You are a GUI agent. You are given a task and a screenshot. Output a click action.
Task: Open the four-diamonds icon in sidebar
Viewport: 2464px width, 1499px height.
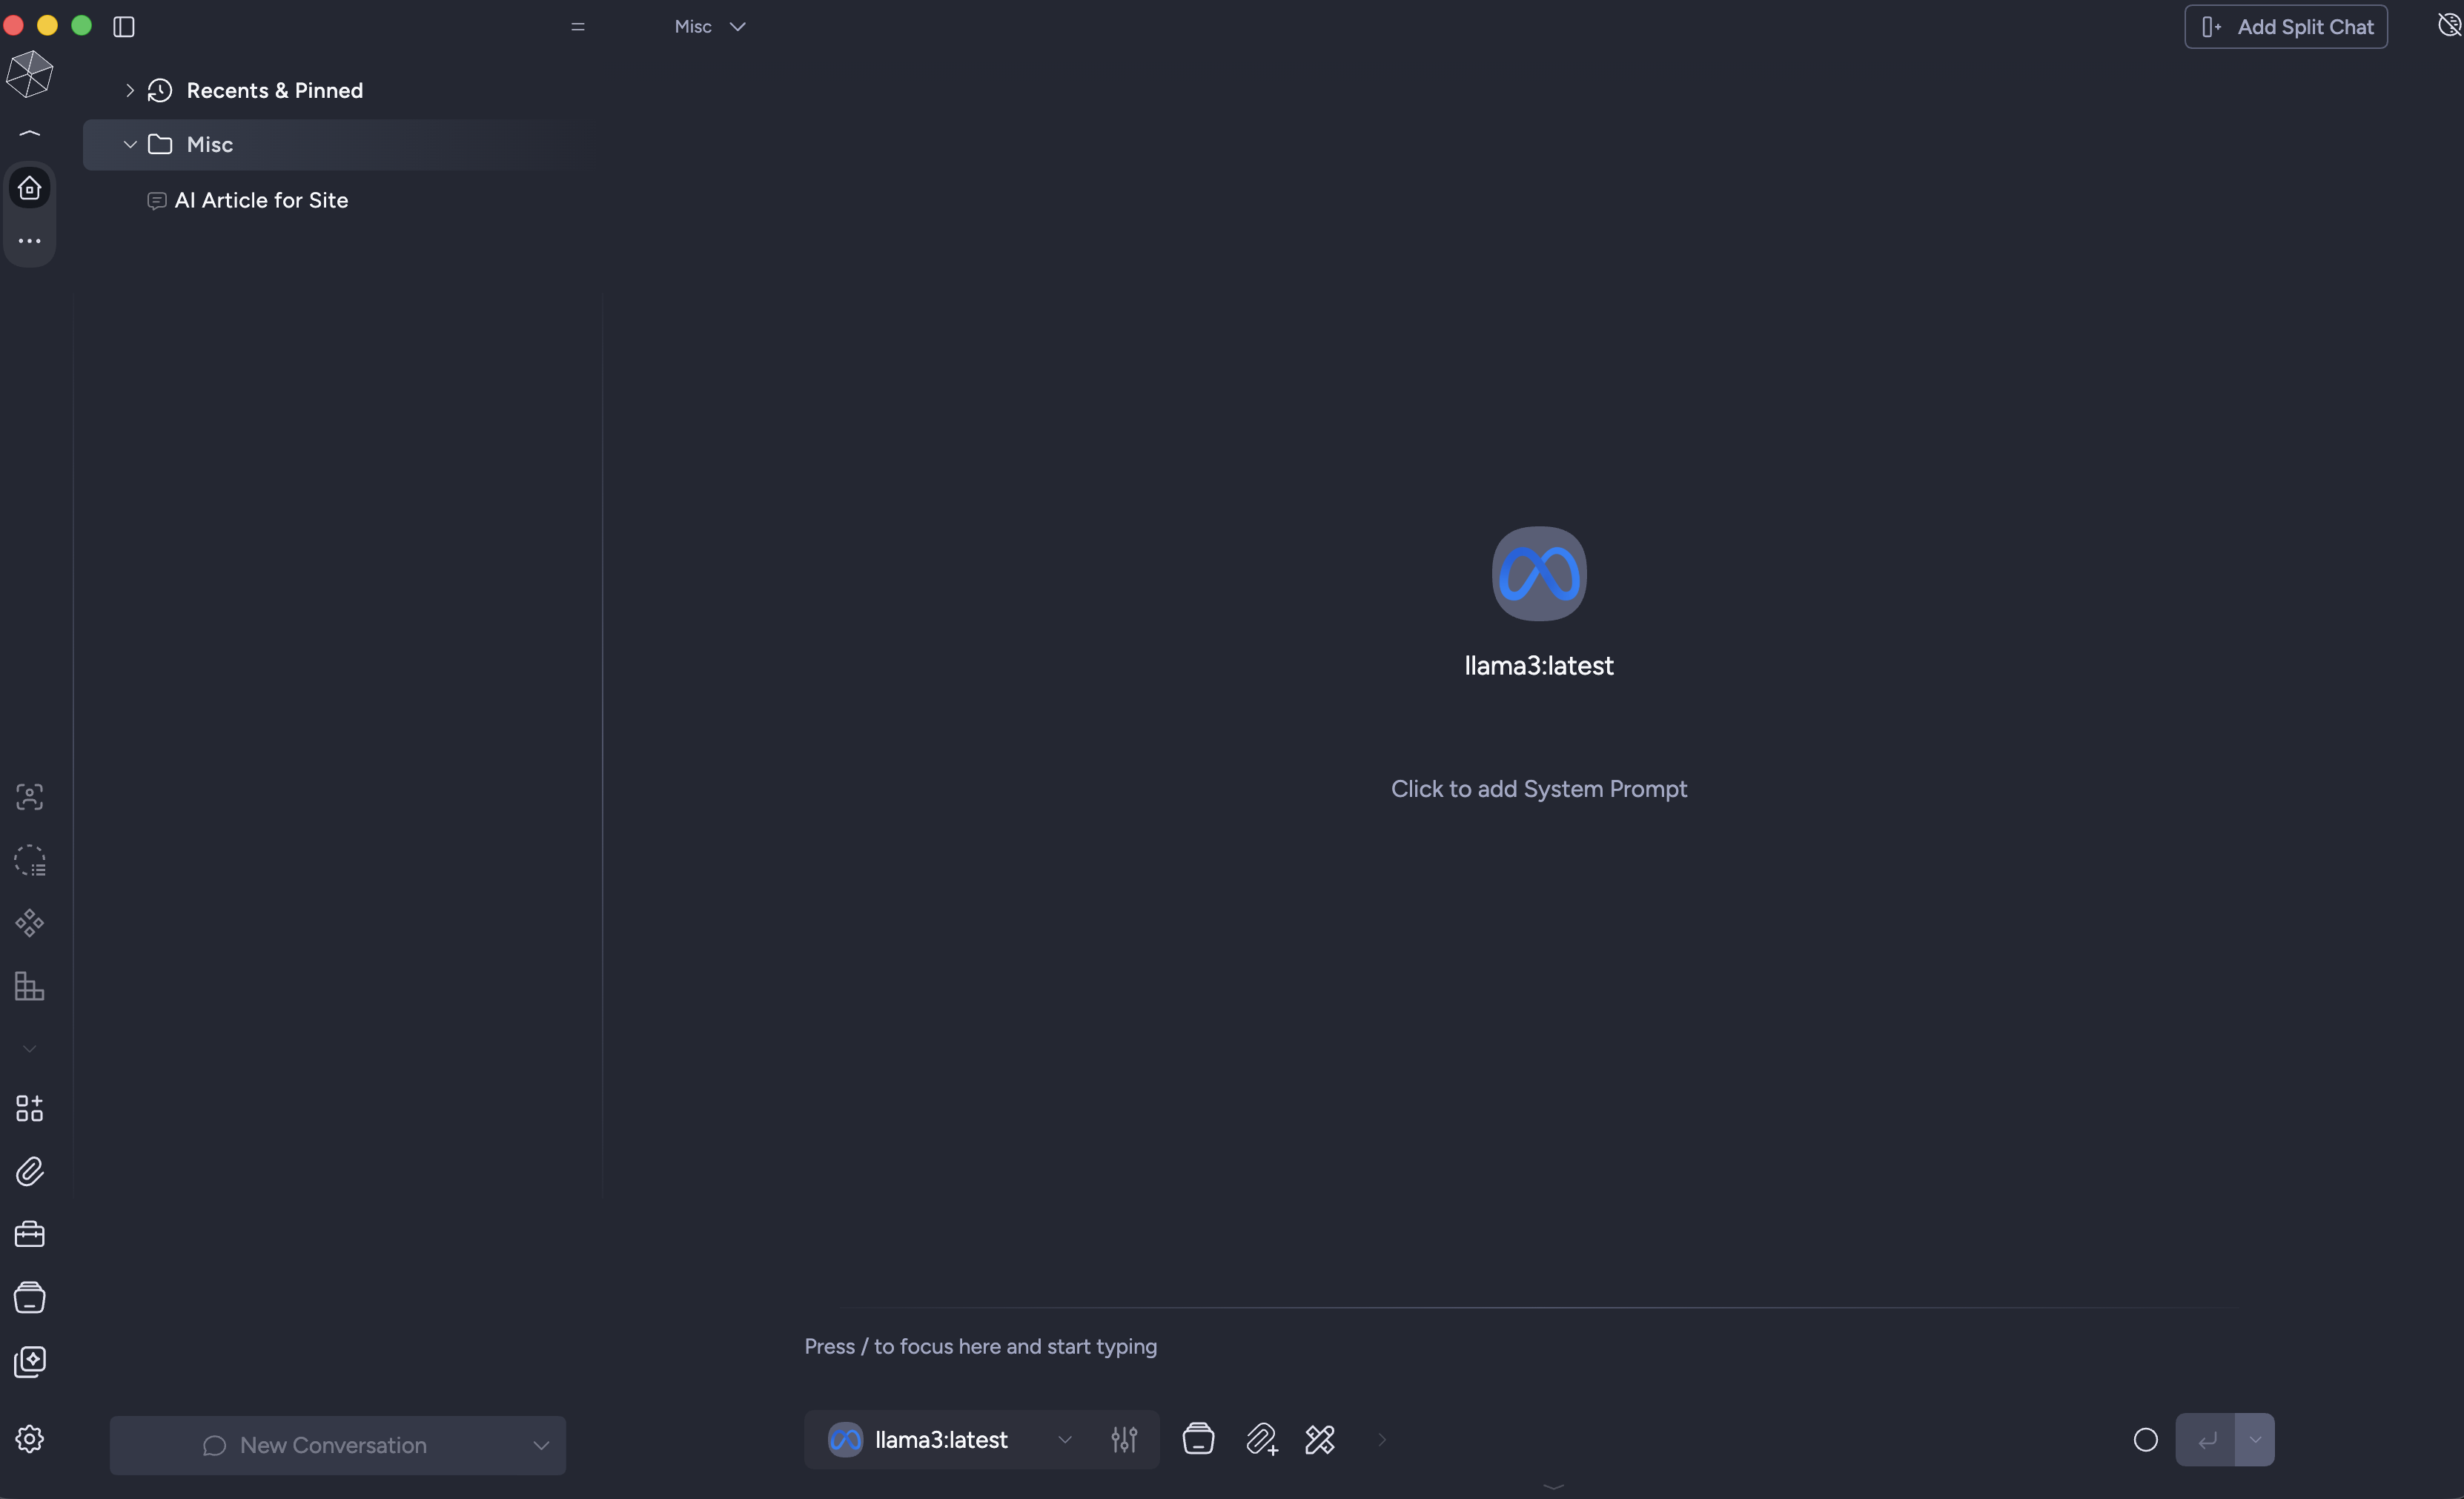click(30, 923)
